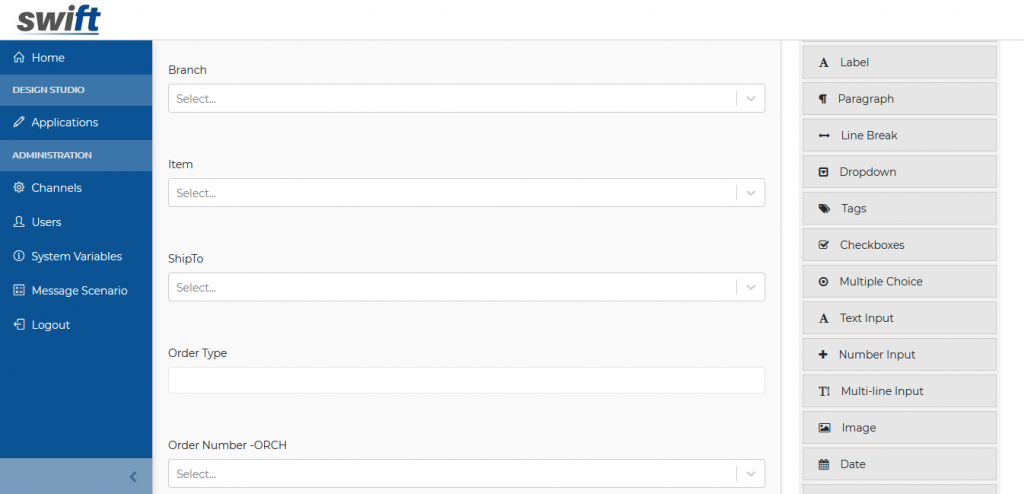Expand the Branch dropdown arrow
The image size is (1024, 494).
click(x=750, y=99)
